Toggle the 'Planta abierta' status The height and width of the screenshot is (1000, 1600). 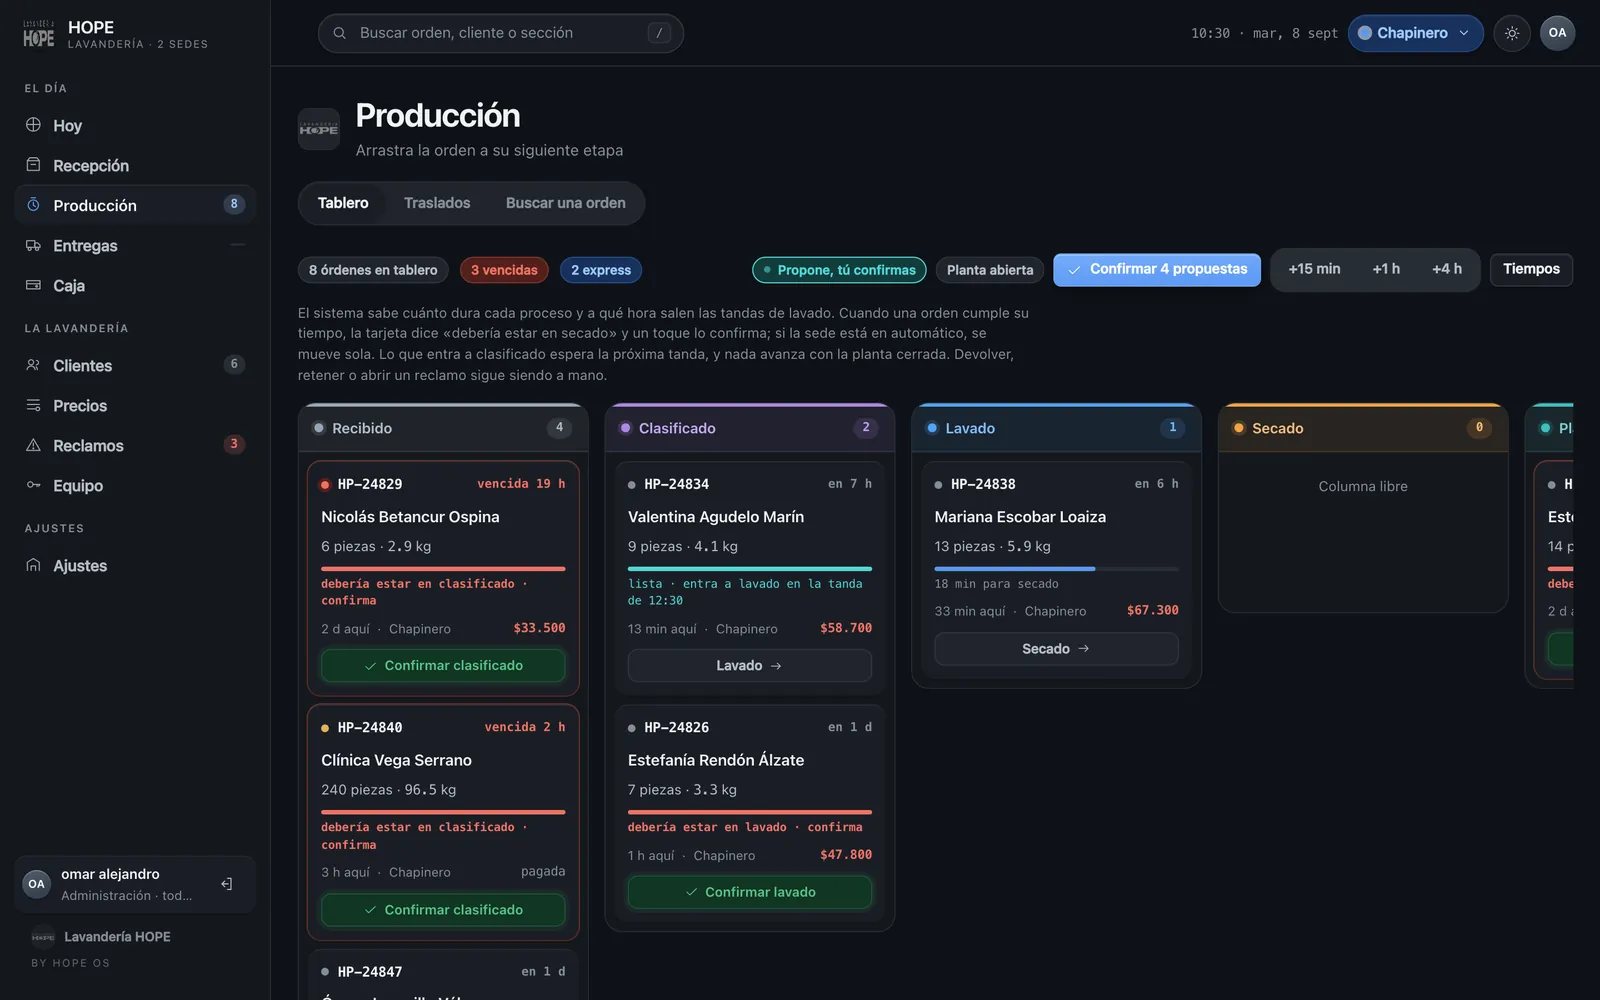click(990, 270)
